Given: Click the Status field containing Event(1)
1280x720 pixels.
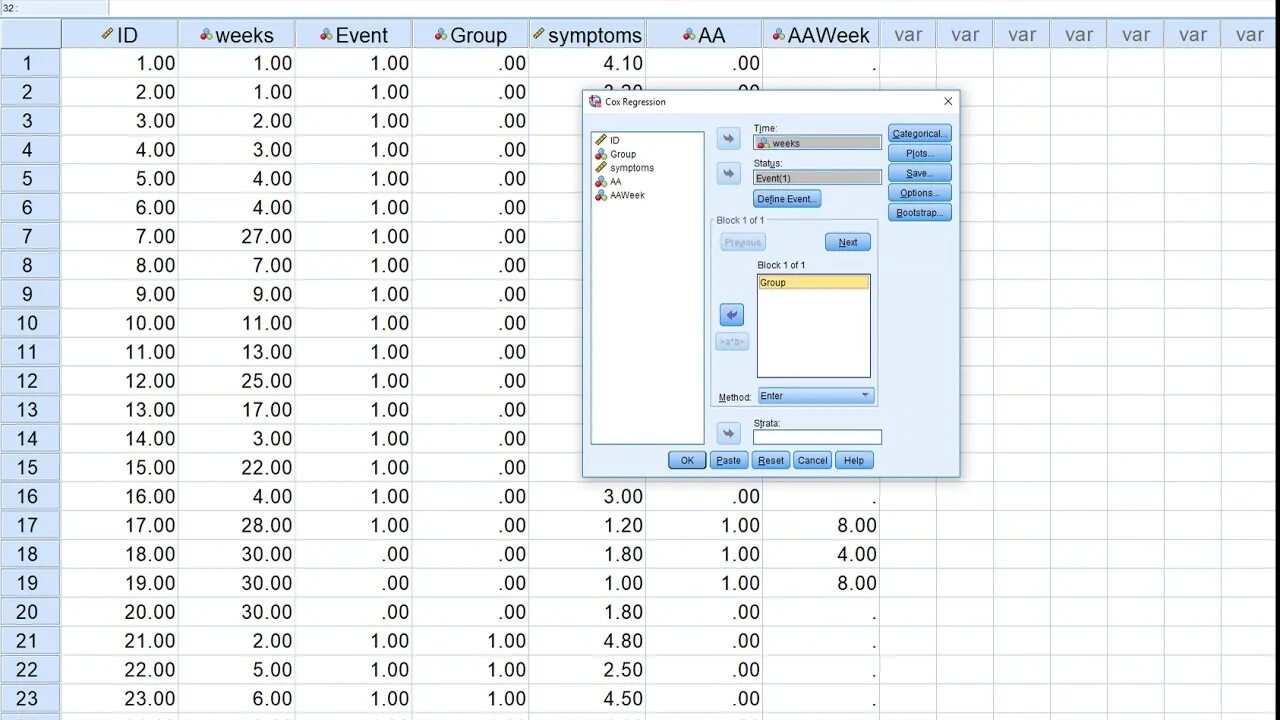Looking at the screenshot, I should (817, 177).
